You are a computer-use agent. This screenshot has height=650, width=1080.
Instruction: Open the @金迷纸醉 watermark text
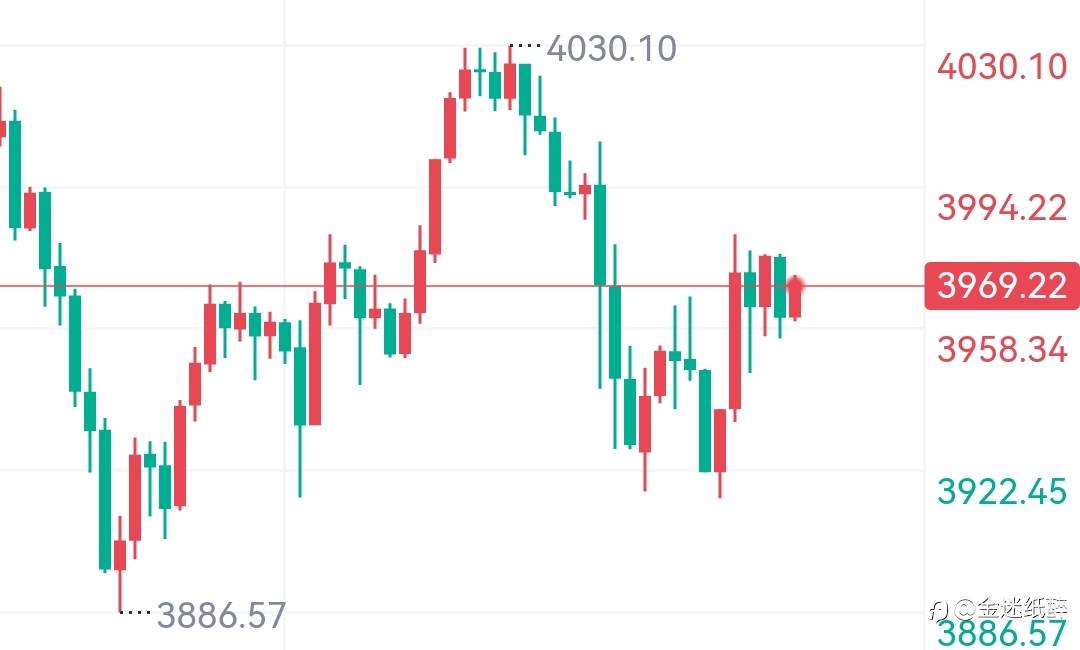(x=1010, y=607)
